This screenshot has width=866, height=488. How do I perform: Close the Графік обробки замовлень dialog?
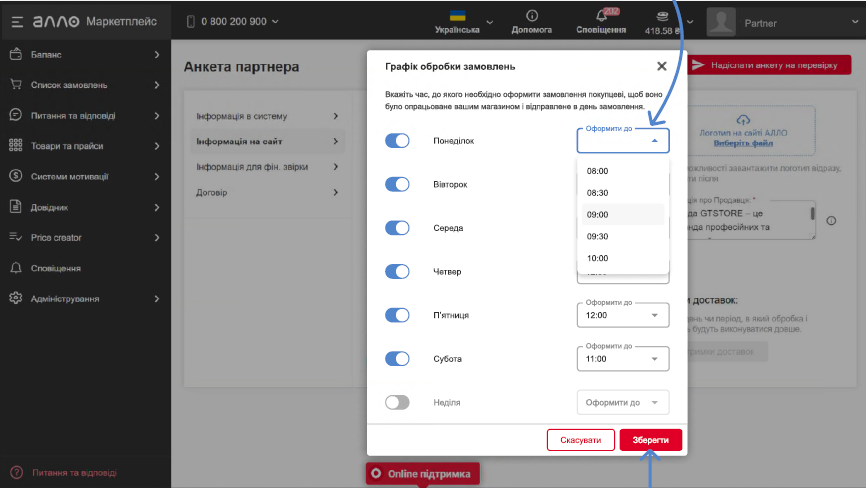tap(661, 66)
